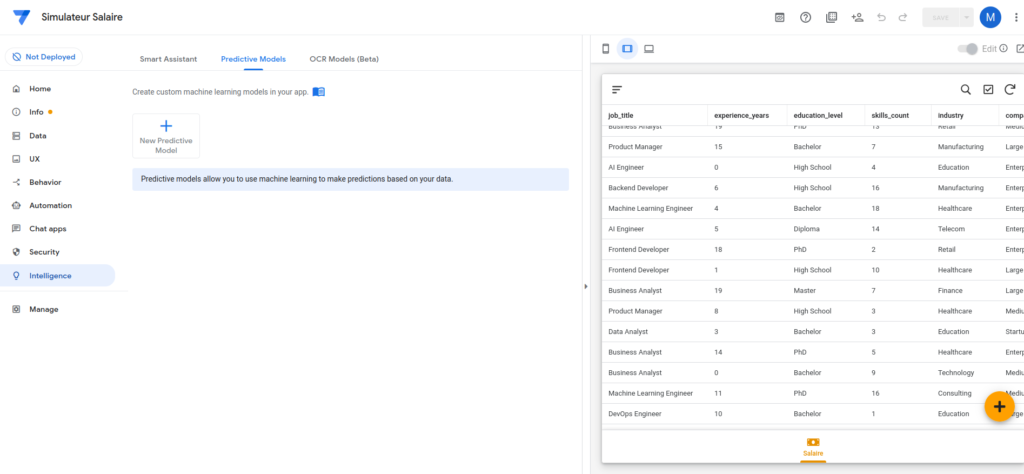Open Manage in the sidebar
Image resolution: width=1024 pixels, height=474 pixels.
[57, 309]
